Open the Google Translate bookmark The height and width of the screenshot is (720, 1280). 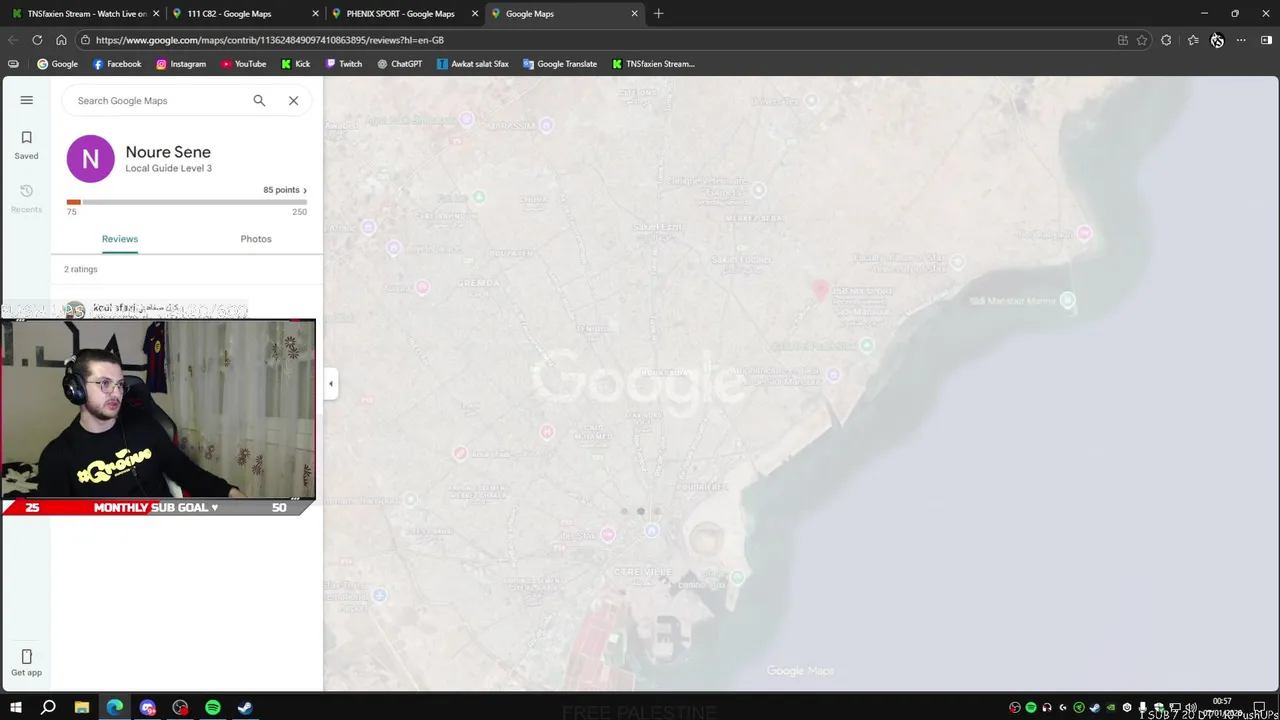point(560,64)
